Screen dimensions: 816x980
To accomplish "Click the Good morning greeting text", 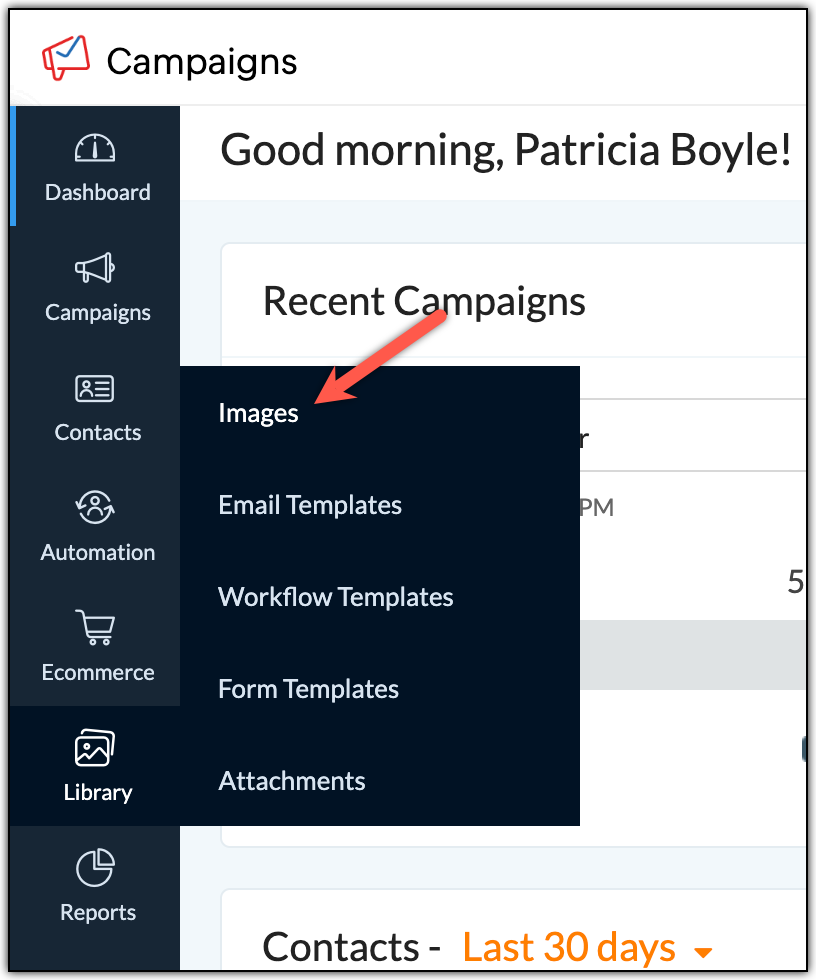I will [x=506, y=151].
